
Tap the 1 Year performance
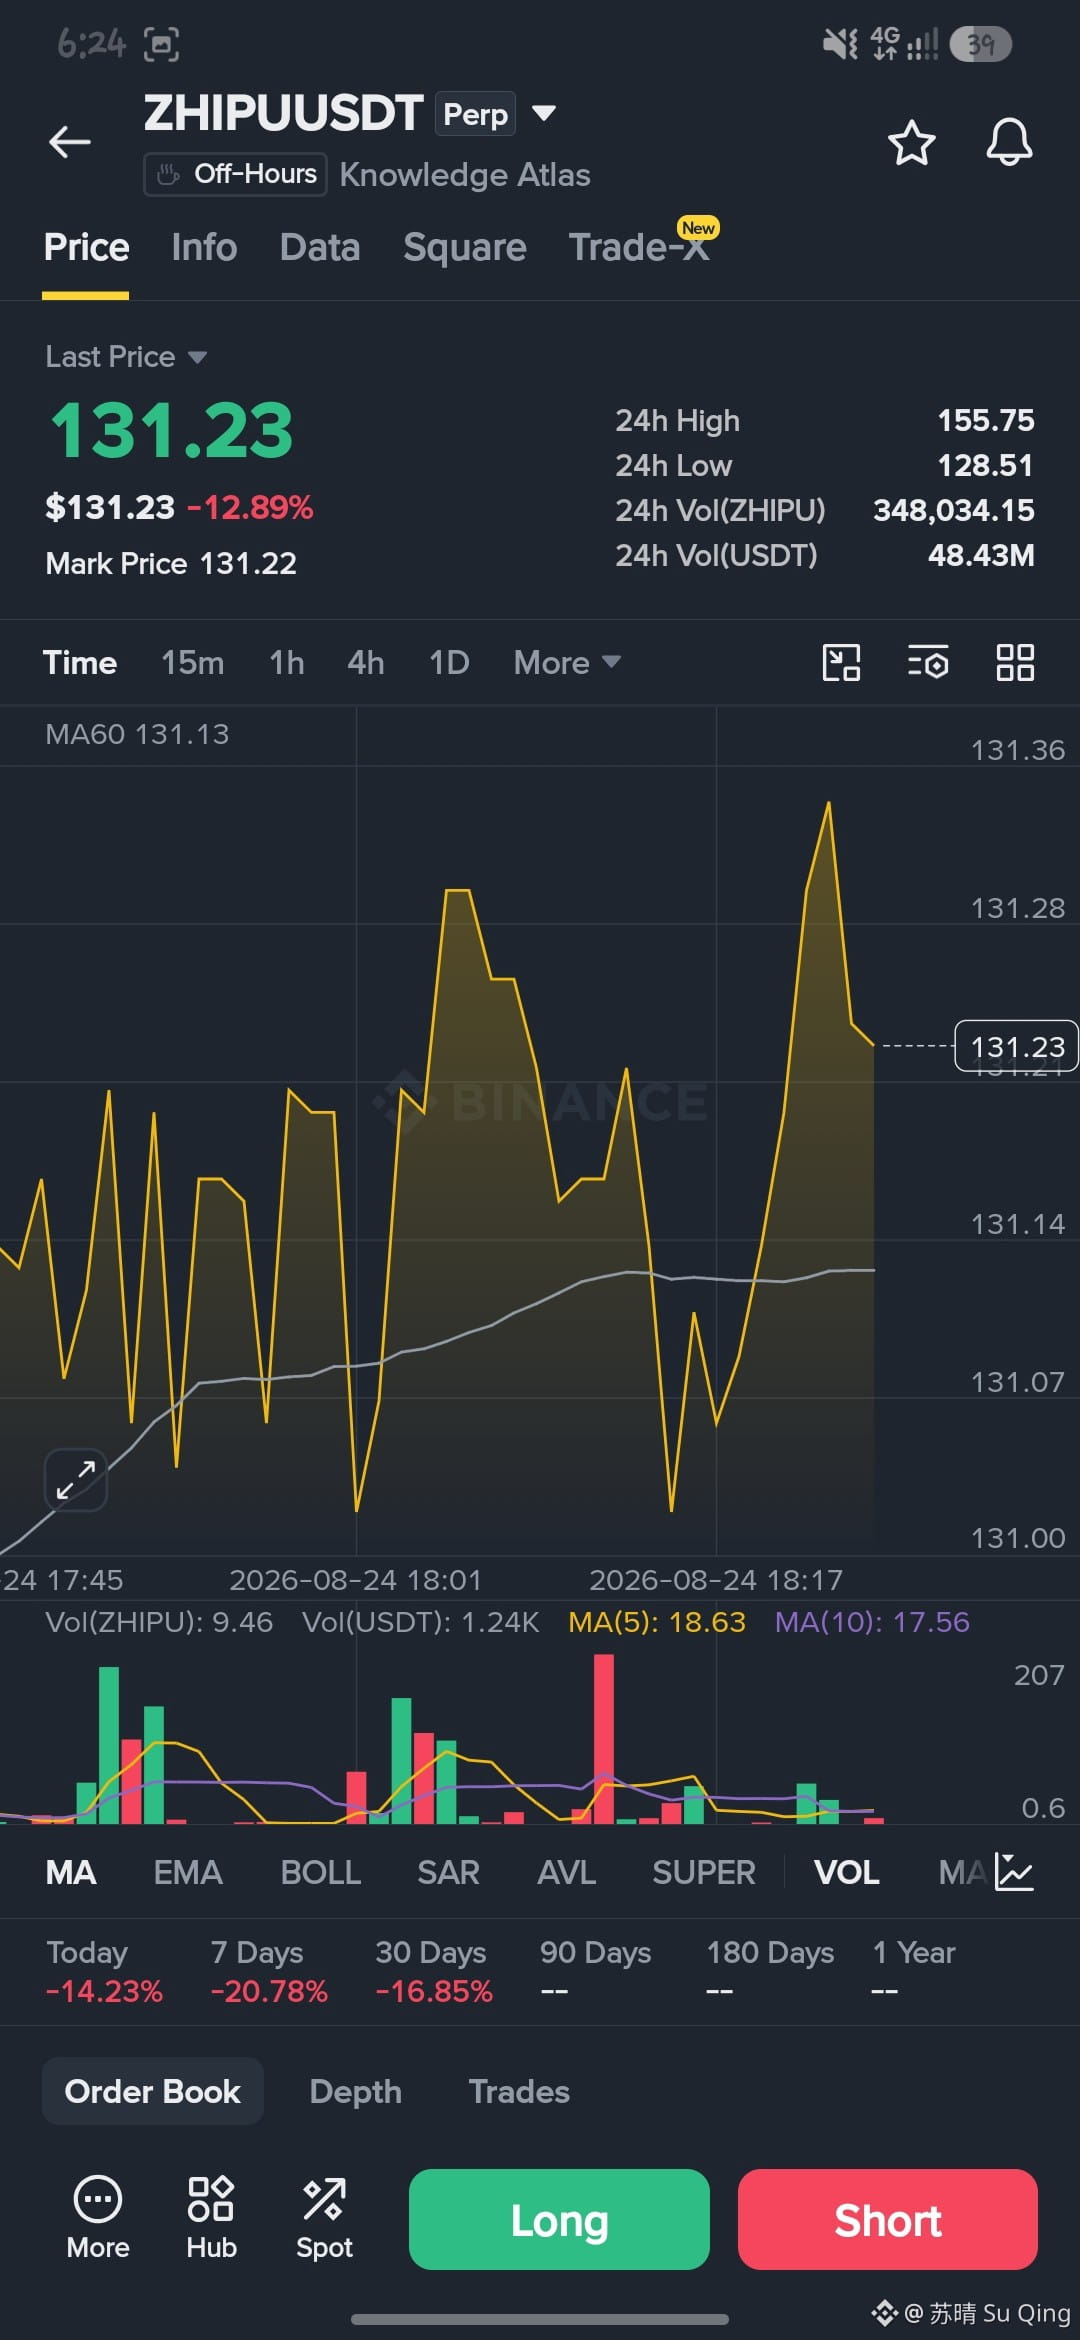point(914,1971)
